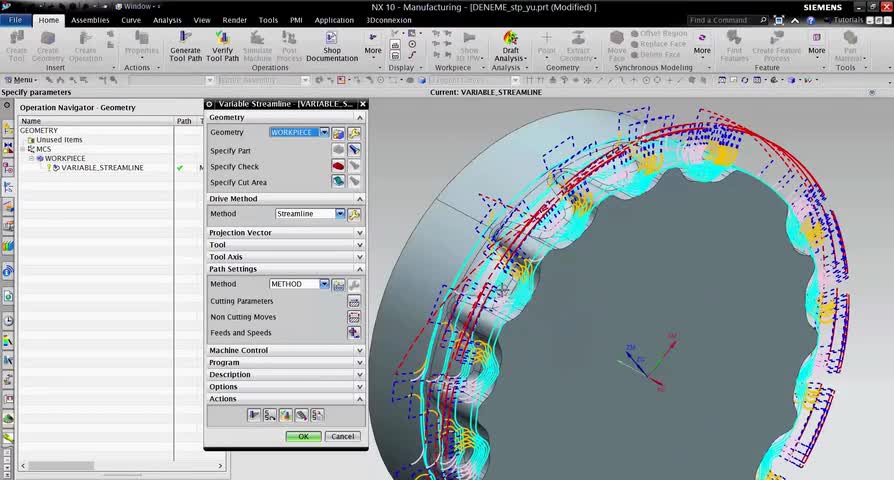
Task: Click the last icon in the Actions row
Action: pos(318,415)
